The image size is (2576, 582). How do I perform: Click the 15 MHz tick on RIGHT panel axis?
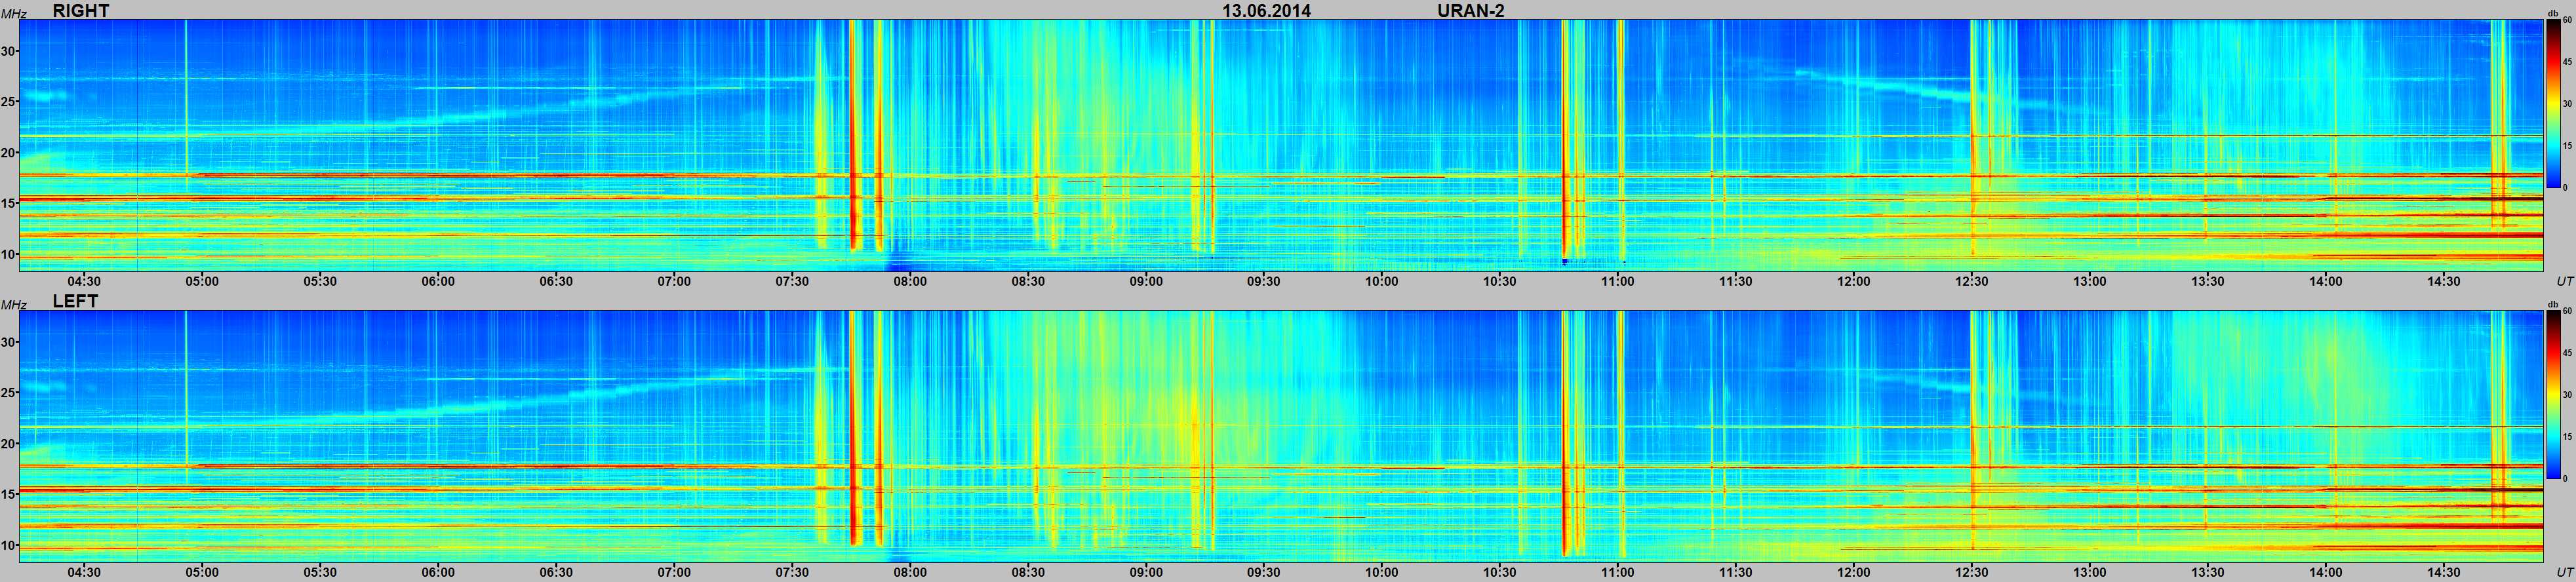tap(8, 204)
